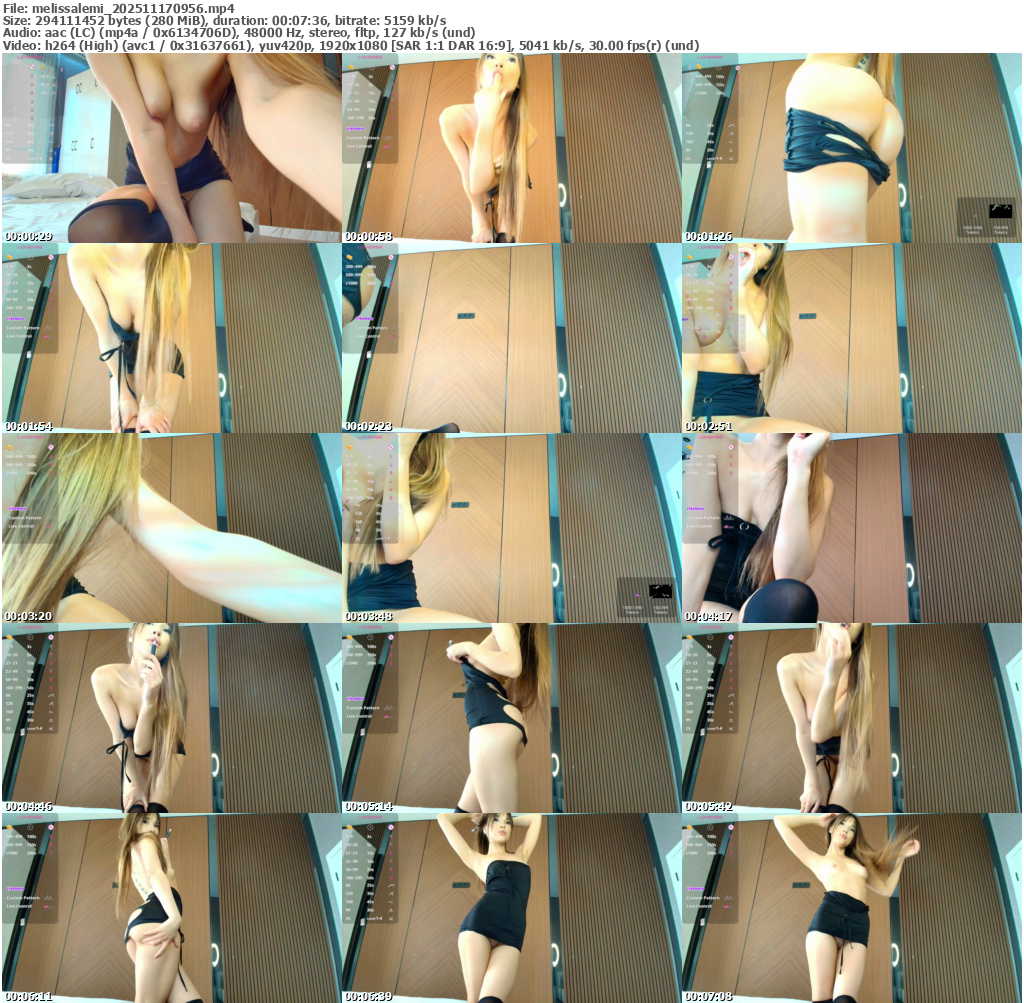
Task: Open the frame at timestamp 00:04:46
Action: pos(171,718)
